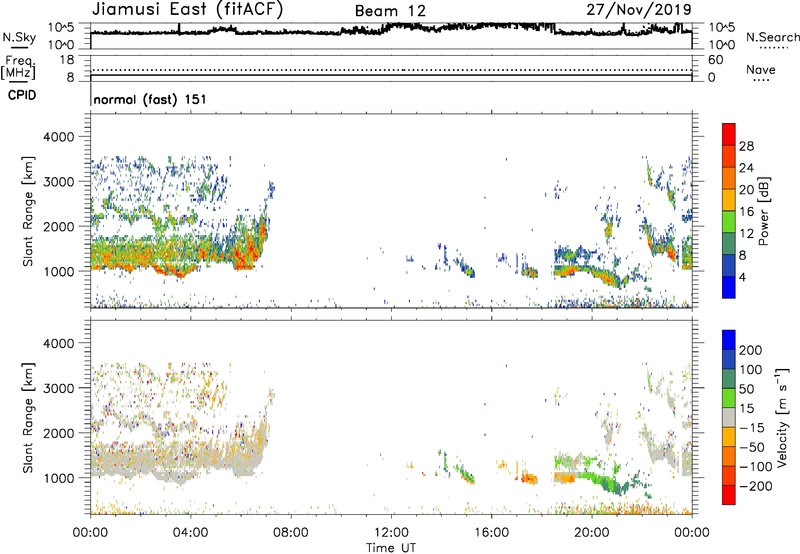
Task: Click the 'Power [dB]' colorbar label
Action: pos(763,211)
